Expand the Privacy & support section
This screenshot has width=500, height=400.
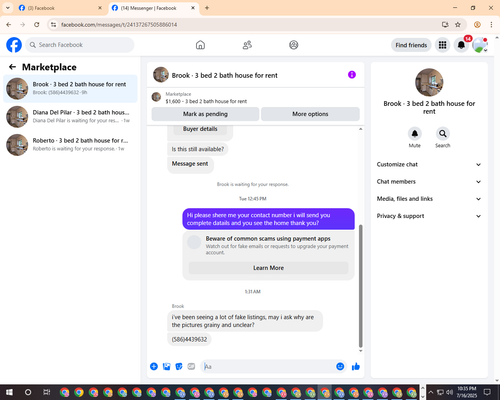(429, 216)
